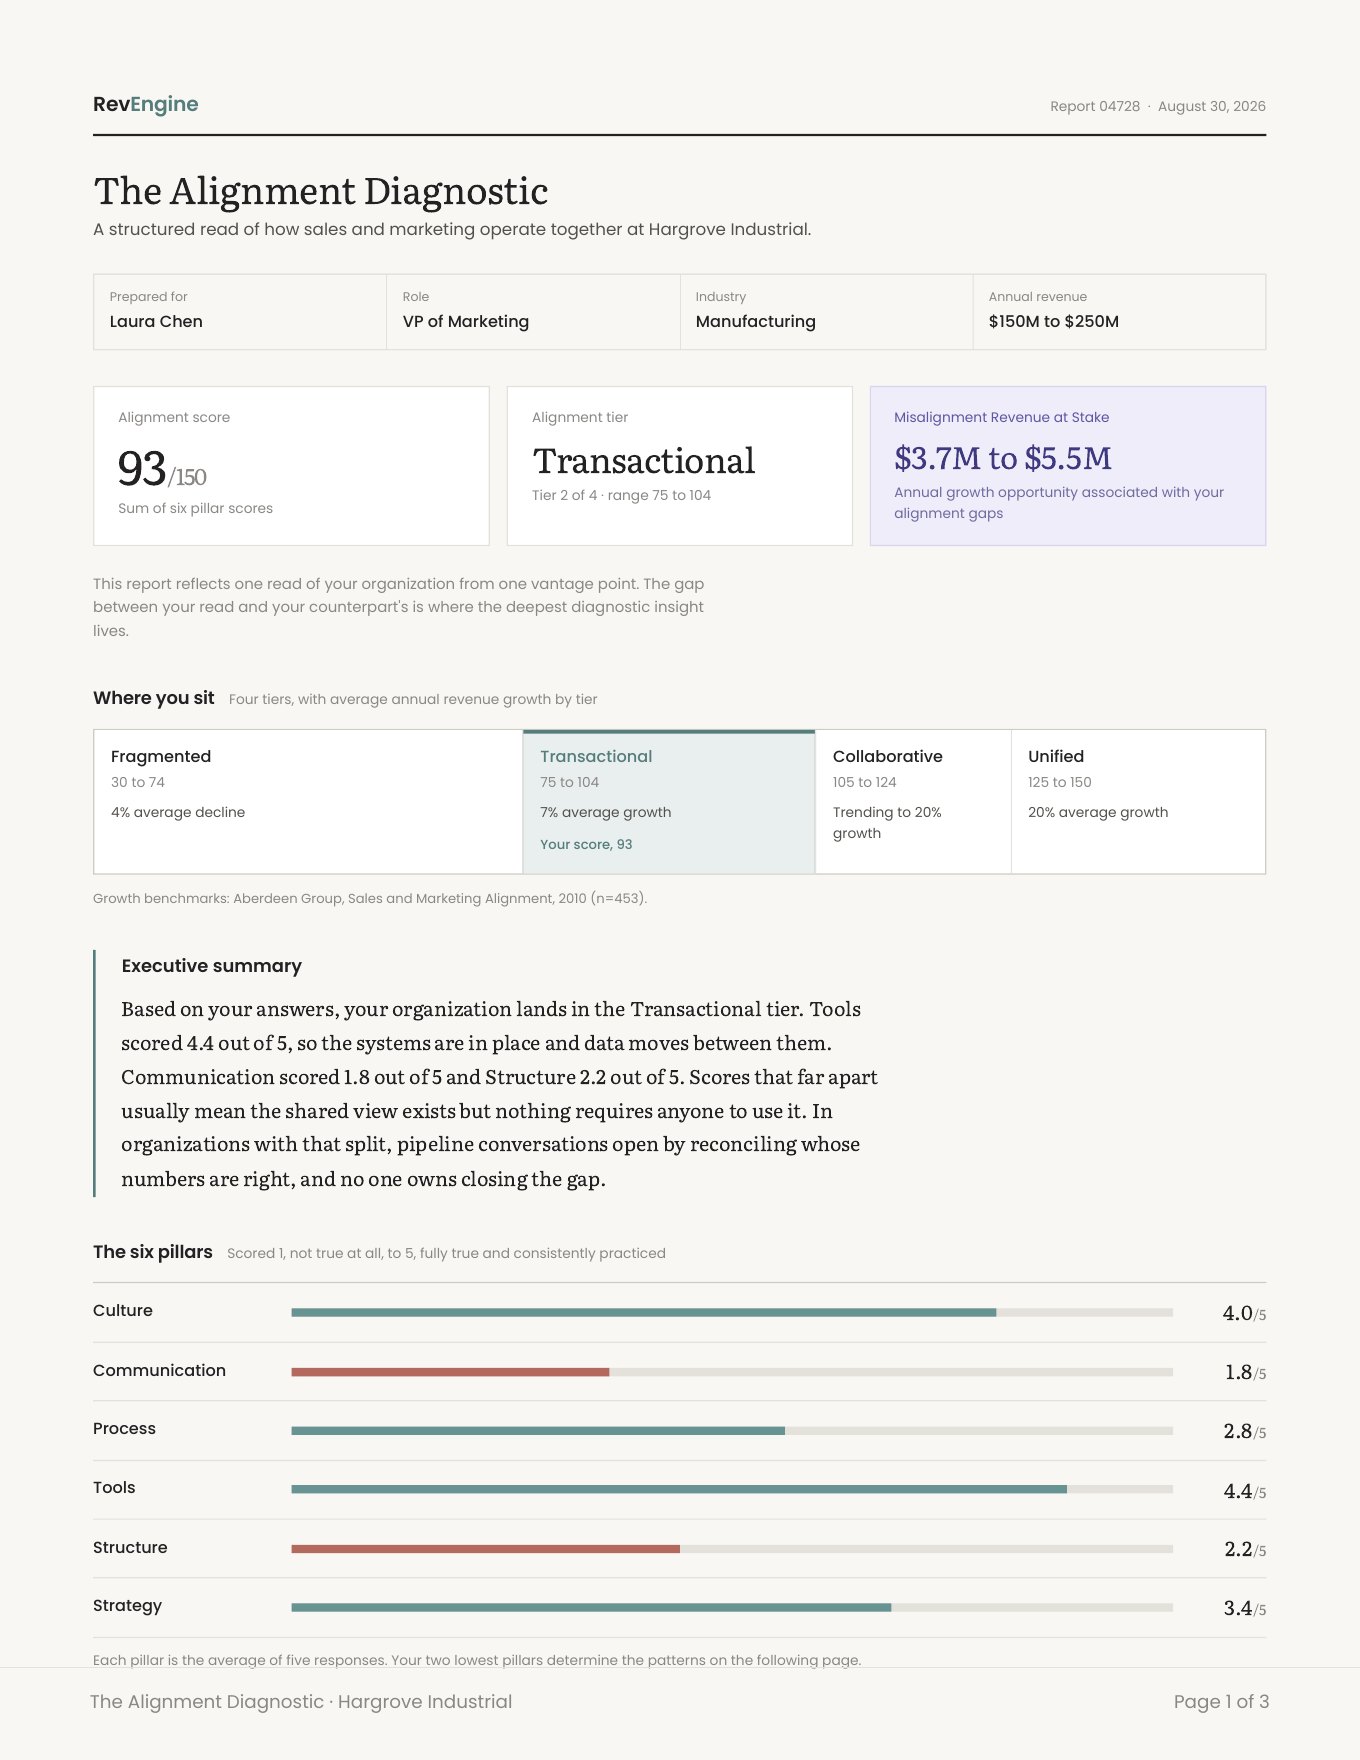Screen dimensions: 1360x1760
Task: Select the "1.8/5" Communication score
Action: (1245, 1372)
